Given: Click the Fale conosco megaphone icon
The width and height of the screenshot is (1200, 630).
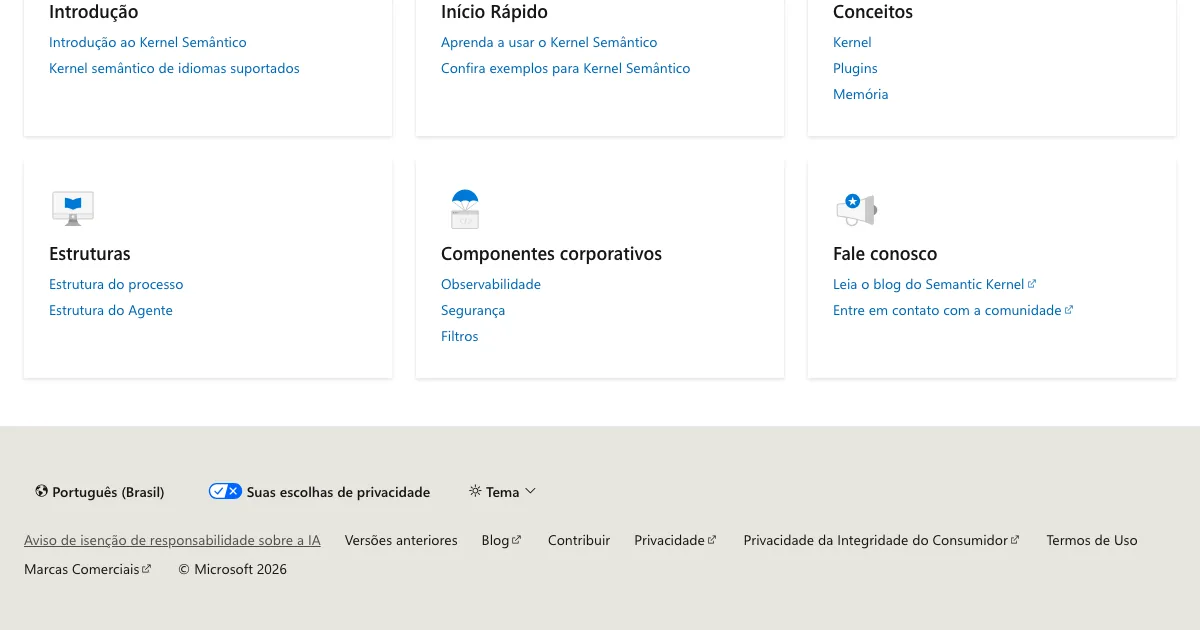Looking at the screenshot, I should pyautogui.click(x=856, y=208).
